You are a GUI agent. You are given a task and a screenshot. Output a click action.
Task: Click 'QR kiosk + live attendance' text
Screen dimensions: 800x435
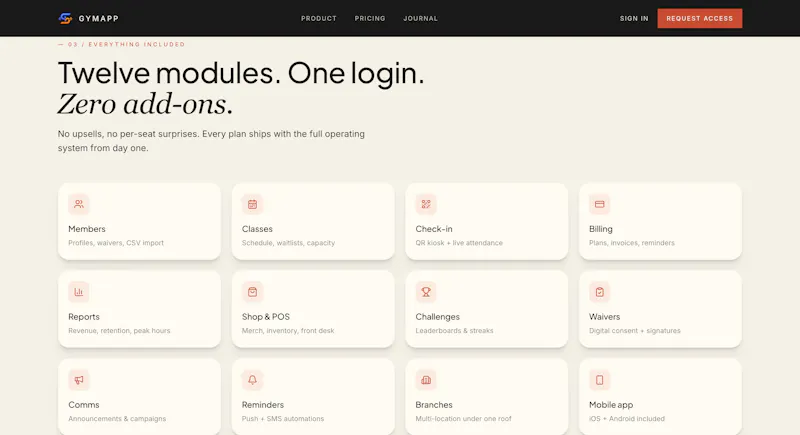(459, 243)
